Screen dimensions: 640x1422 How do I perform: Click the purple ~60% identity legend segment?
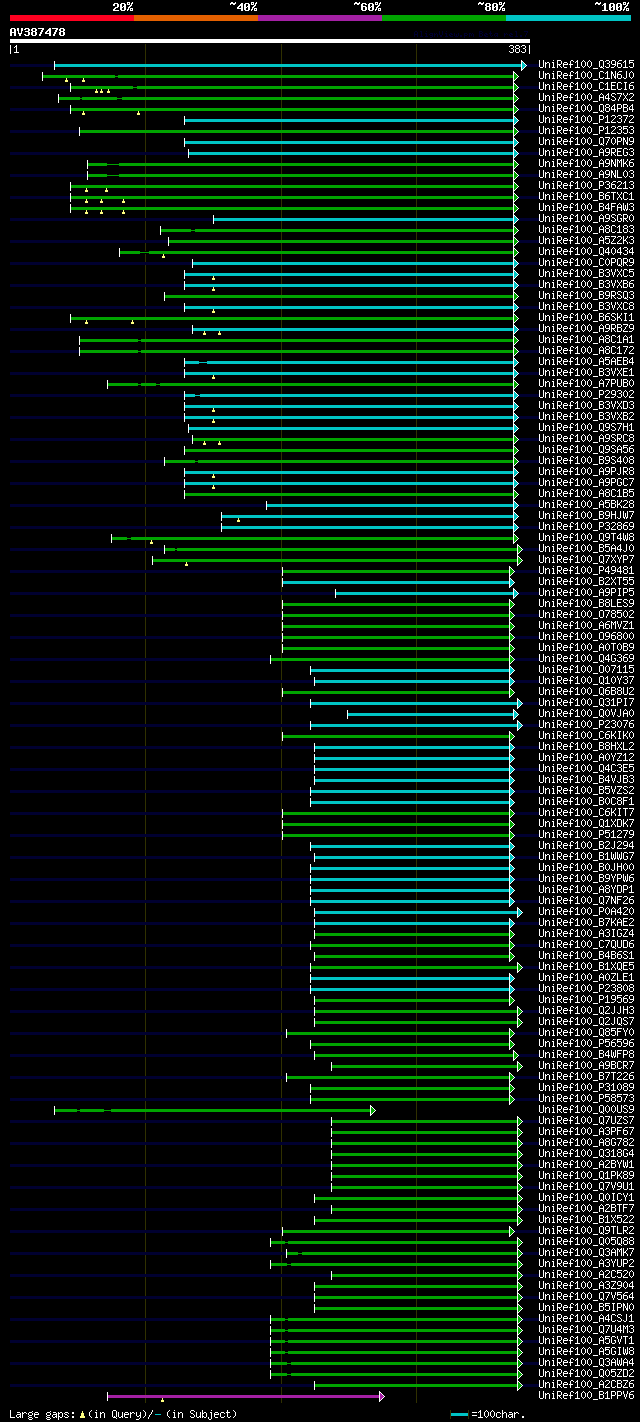320,18
